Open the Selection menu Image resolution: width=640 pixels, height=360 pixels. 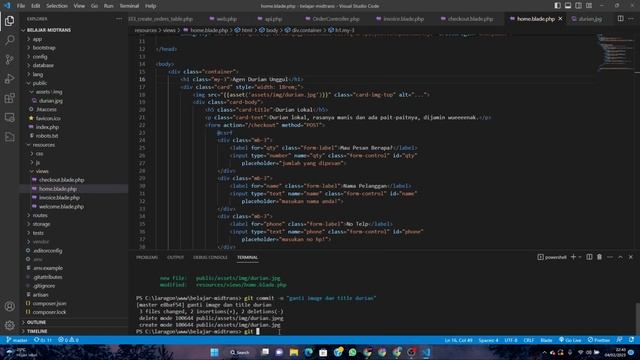click(x=57, y=6)
